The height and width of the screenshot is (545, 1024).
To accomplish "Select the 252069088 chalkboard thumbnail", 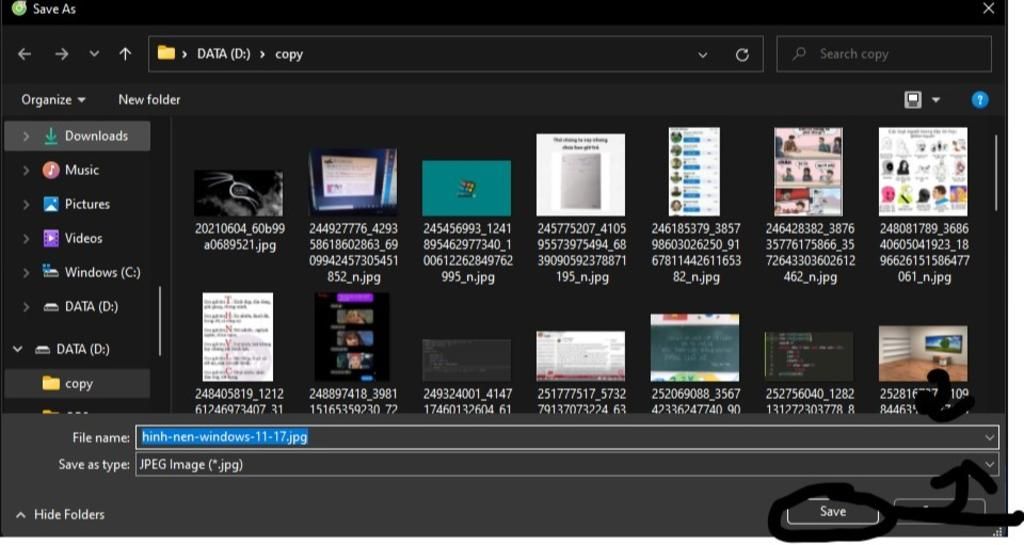I will pyautogui.click(x=695, y=347).
